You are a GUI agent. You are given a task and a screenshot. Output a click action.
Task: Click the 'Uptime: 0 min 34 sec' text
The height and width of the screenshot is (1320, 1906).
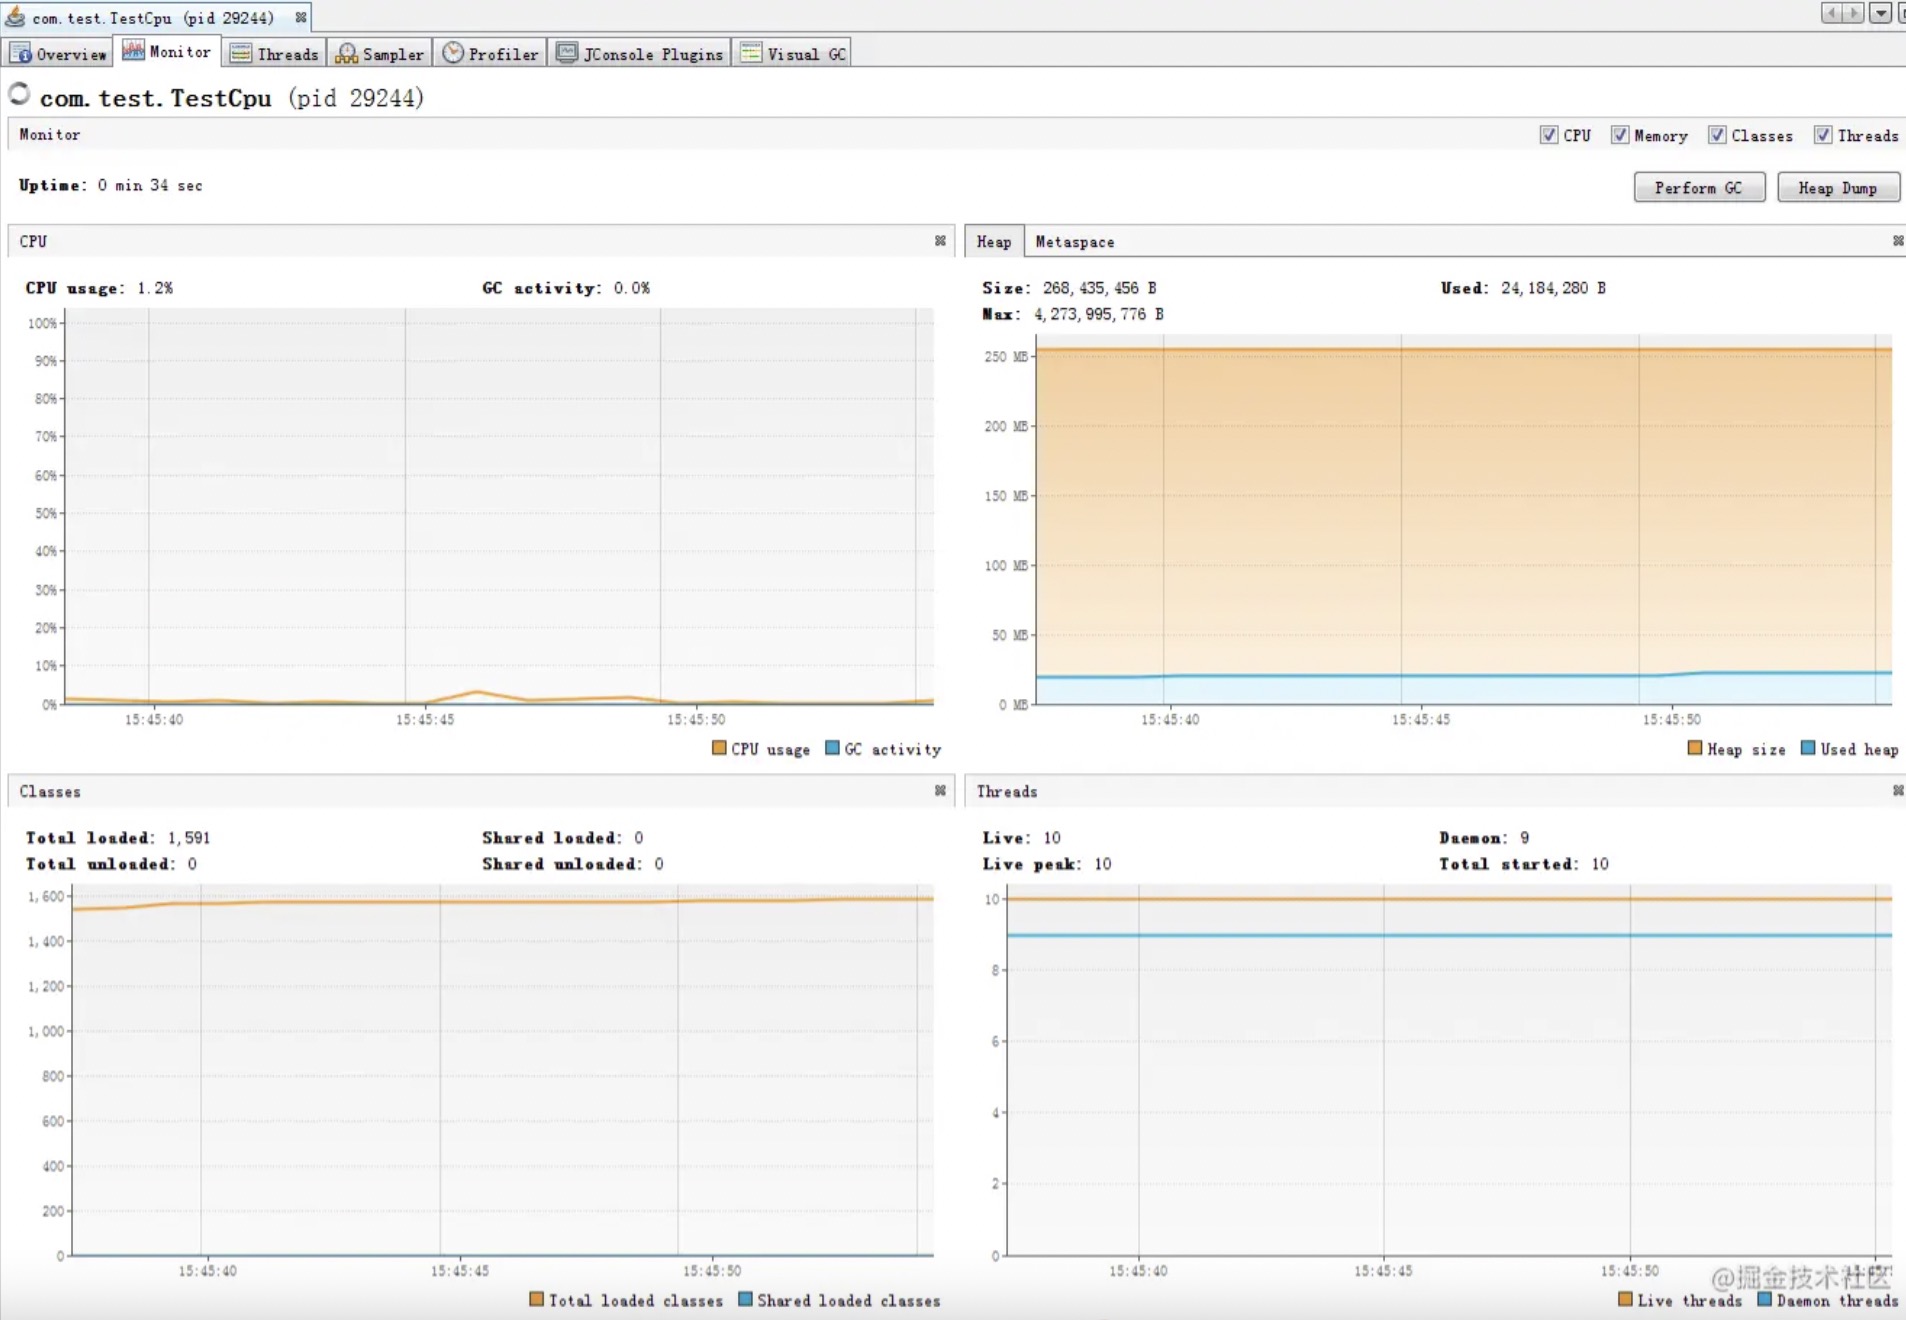(111, 185)
